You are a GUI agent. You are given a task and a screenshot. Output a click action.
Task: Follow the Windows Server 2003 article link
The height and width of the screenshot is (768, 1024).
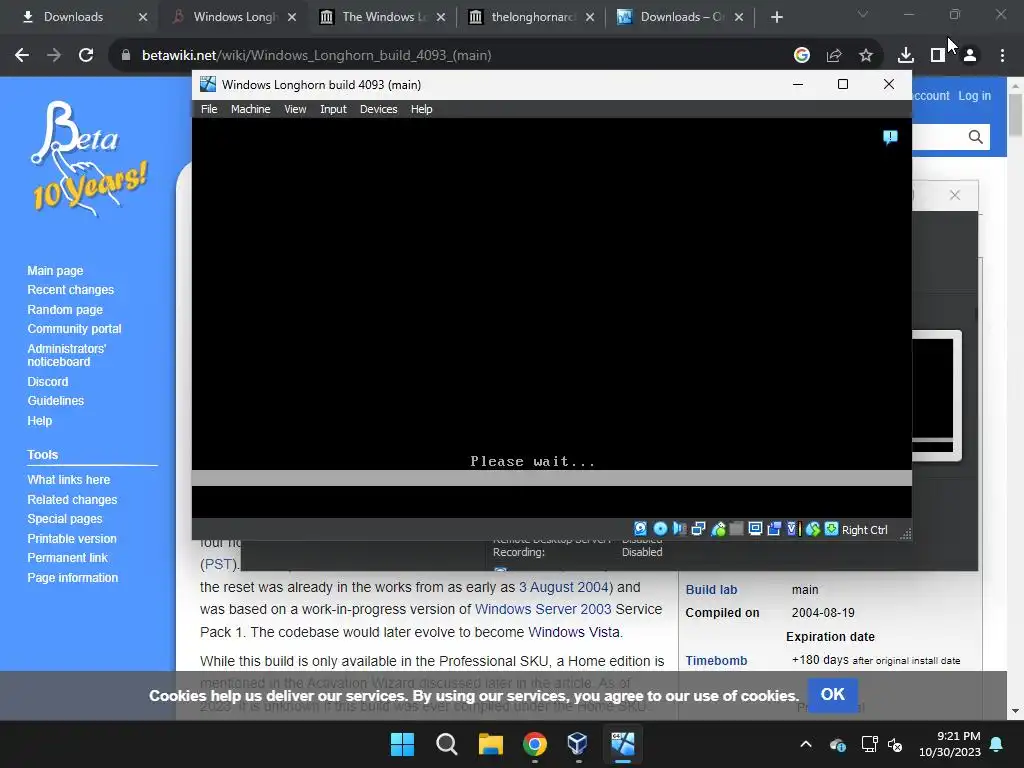(x=543, y=609)
